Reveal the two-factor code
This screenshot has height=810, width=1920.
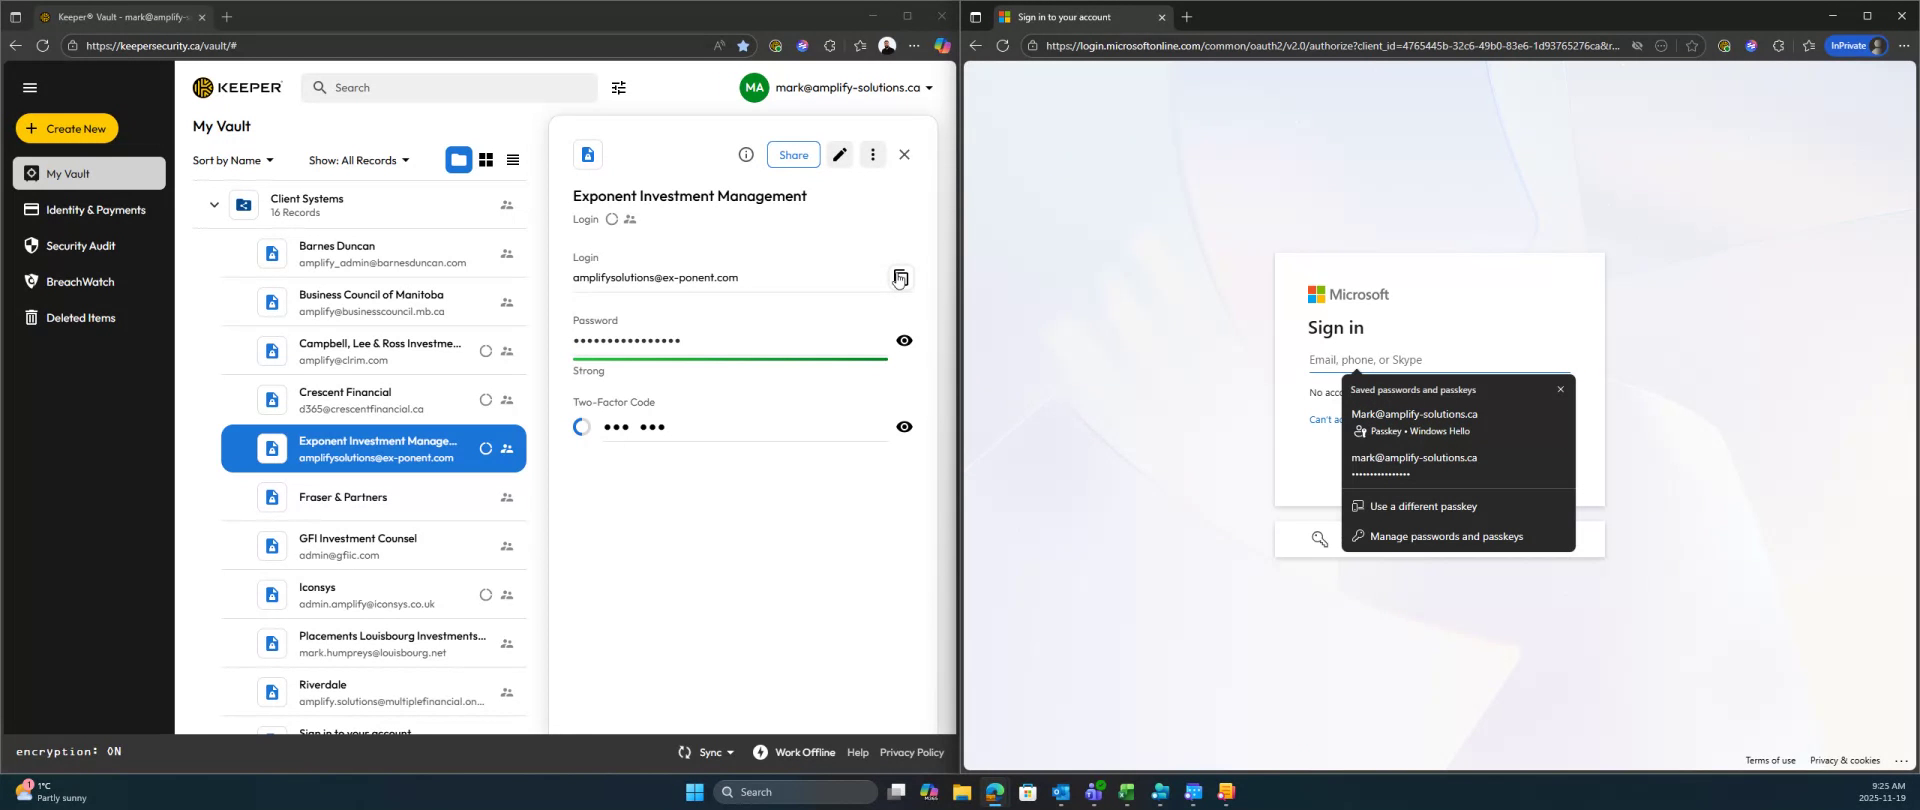pyautogui.click(x=904, y=427)
